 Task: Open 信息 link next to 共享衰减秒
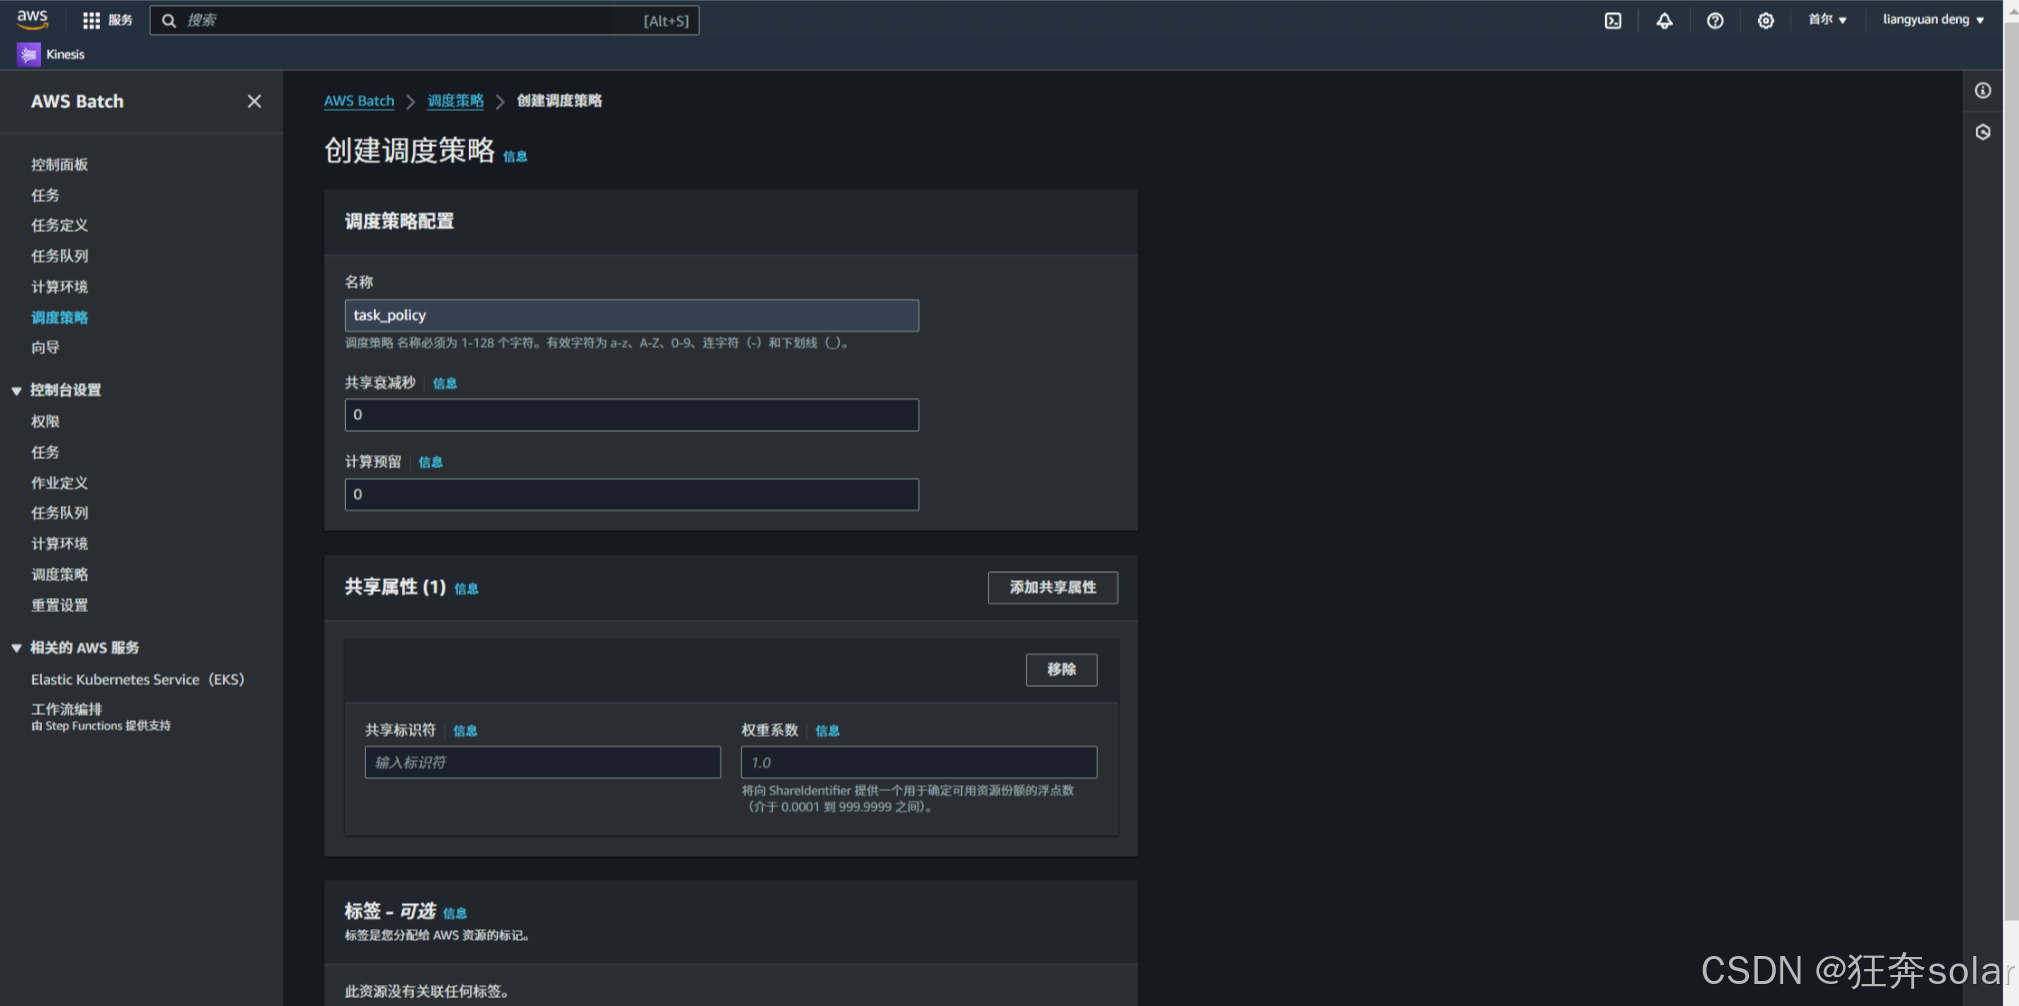[445, 383]
